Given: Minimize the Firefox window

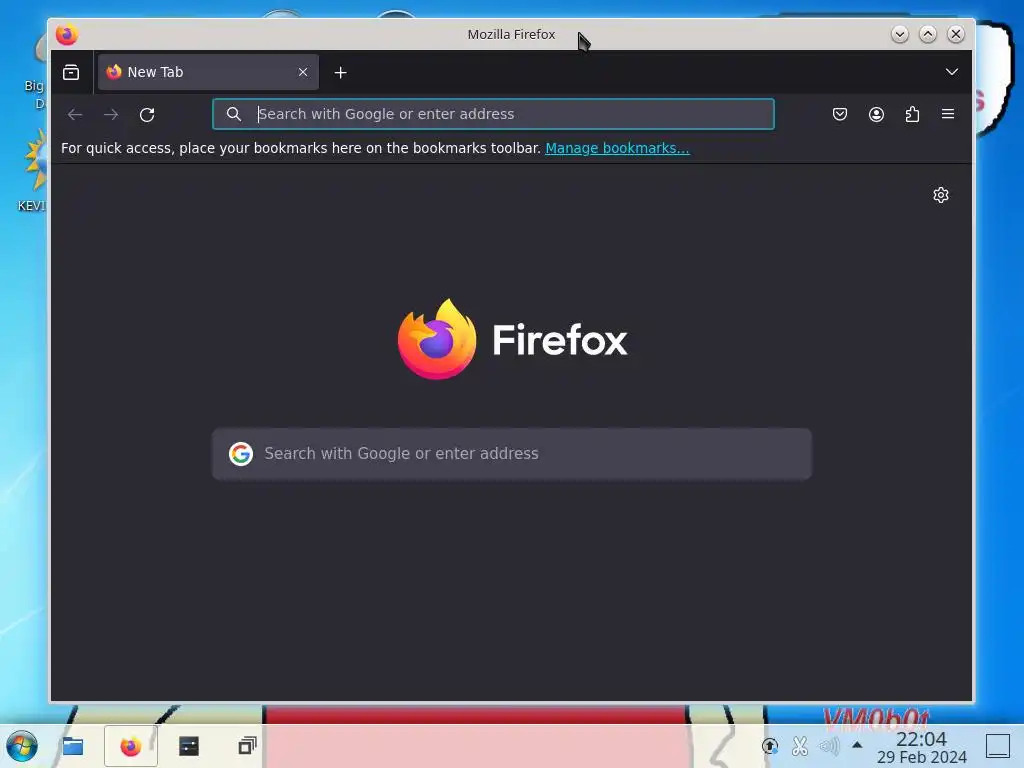Looking at the screenshot, I should coord(899,34).
